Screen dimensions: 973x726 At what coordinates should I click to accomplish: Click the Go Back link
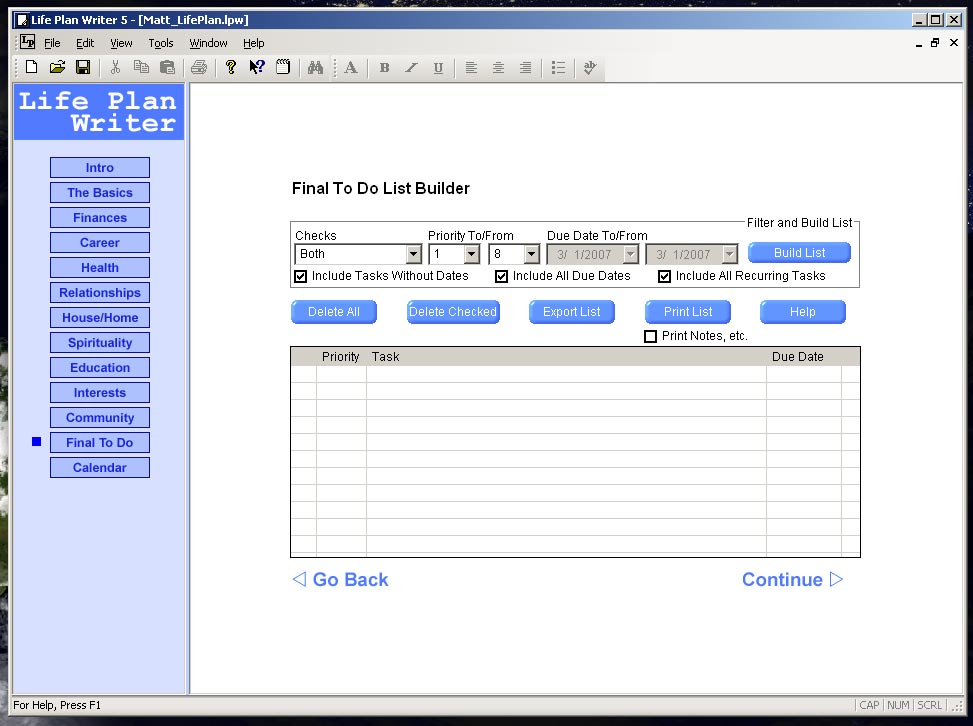(340, 580)
